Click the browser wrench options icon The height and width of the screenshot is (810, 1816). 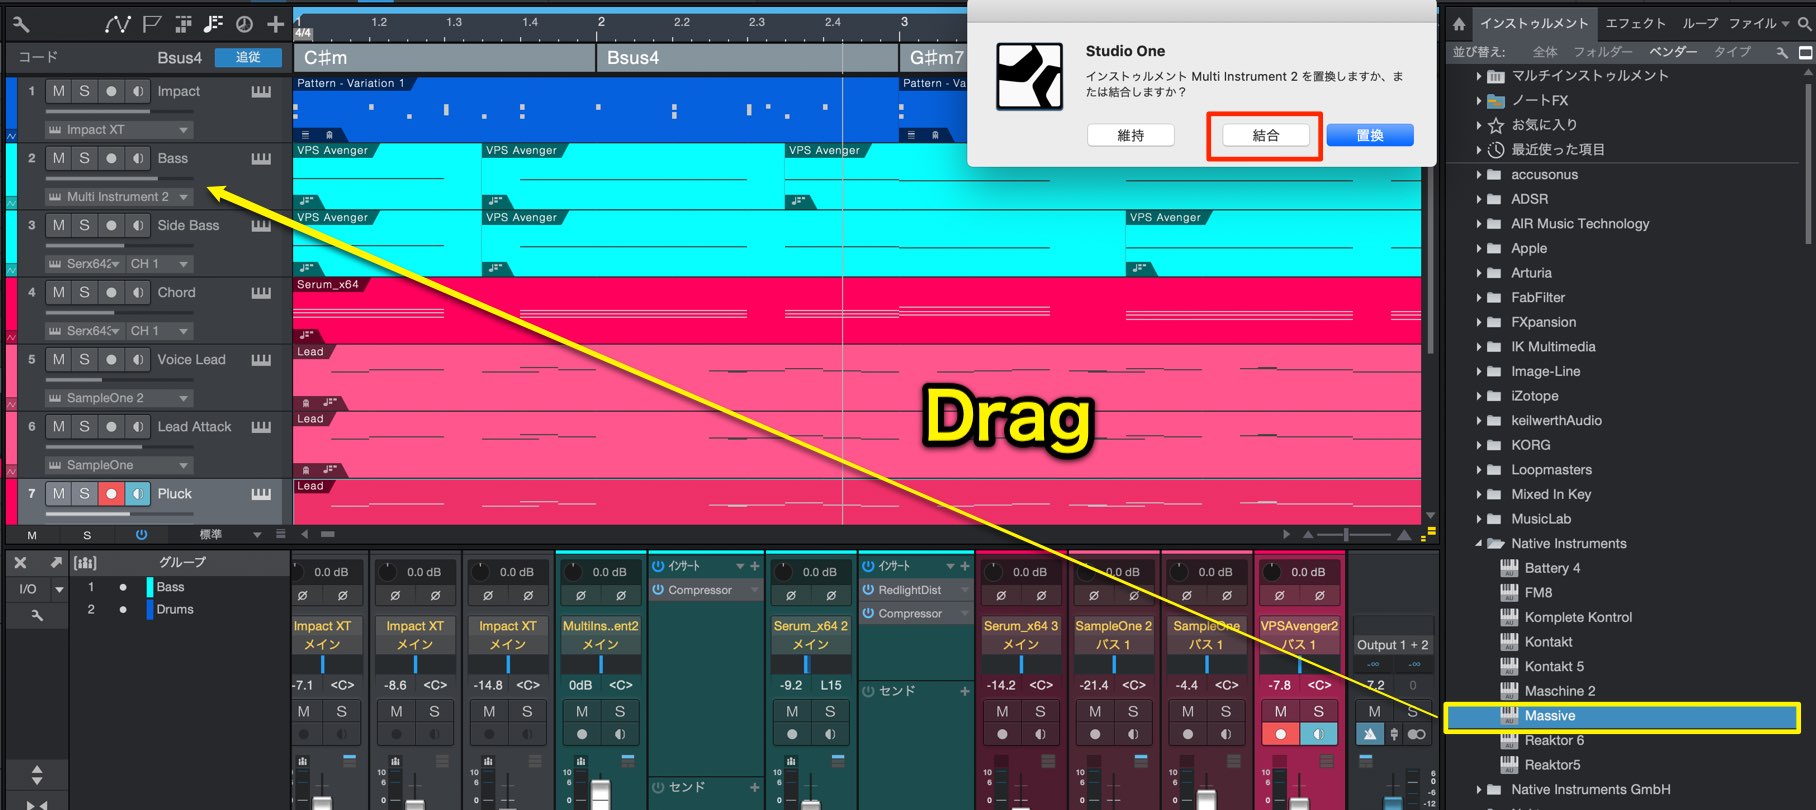(1782, 52)
